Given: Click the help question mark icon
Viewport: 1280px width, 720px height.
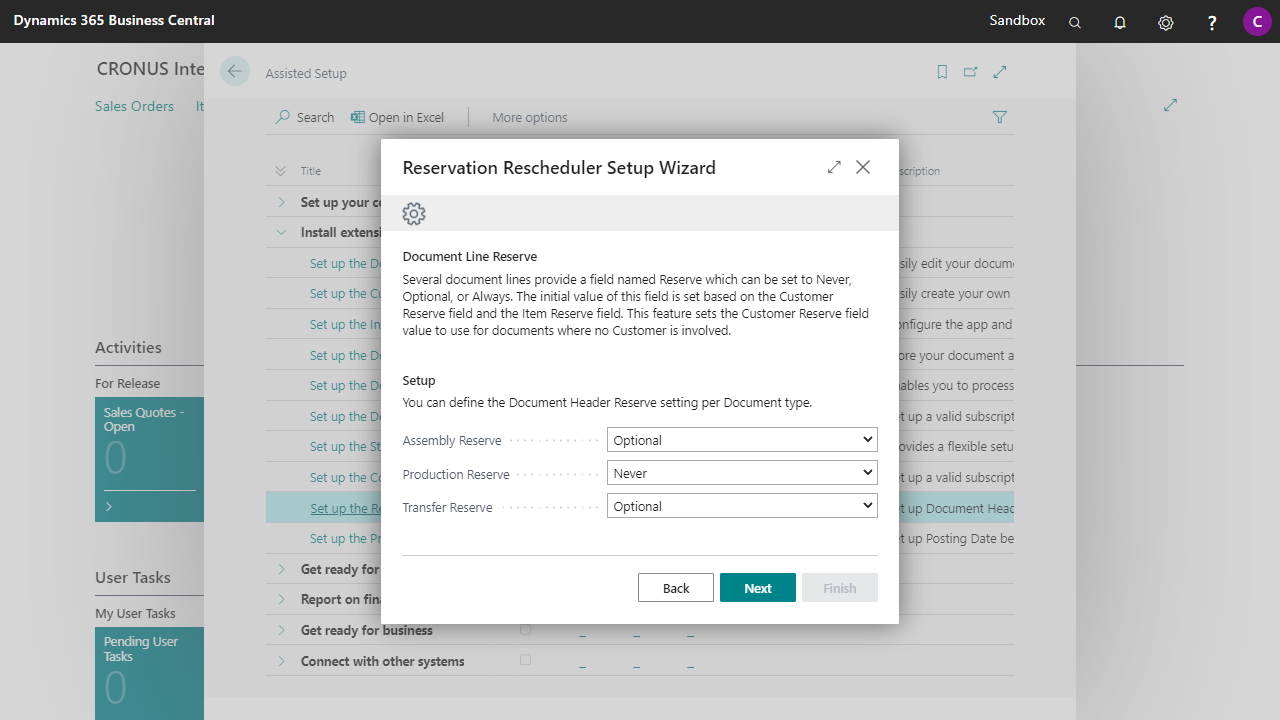Looking at the screenshot, I should click(1212, 22).
